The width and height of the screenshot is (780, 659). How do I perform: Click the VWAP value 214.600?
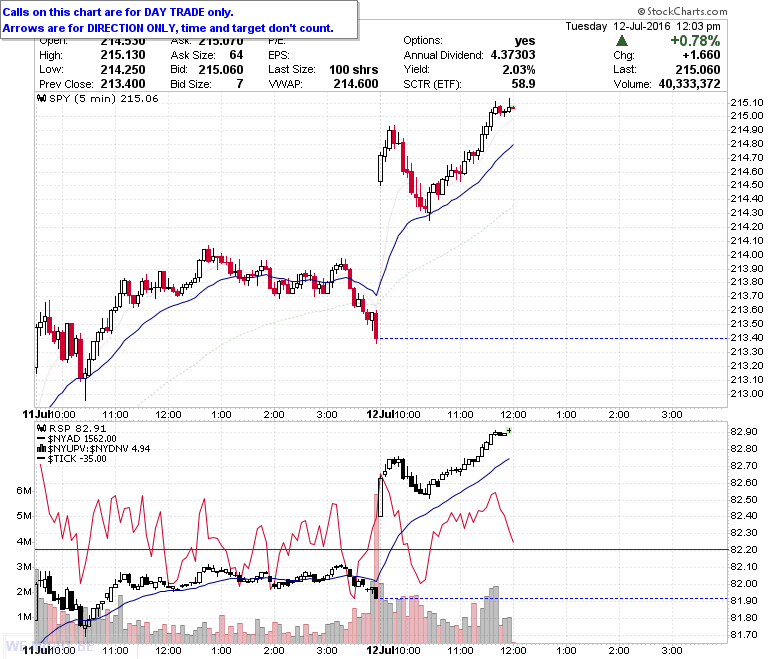[x=356, y=84]
